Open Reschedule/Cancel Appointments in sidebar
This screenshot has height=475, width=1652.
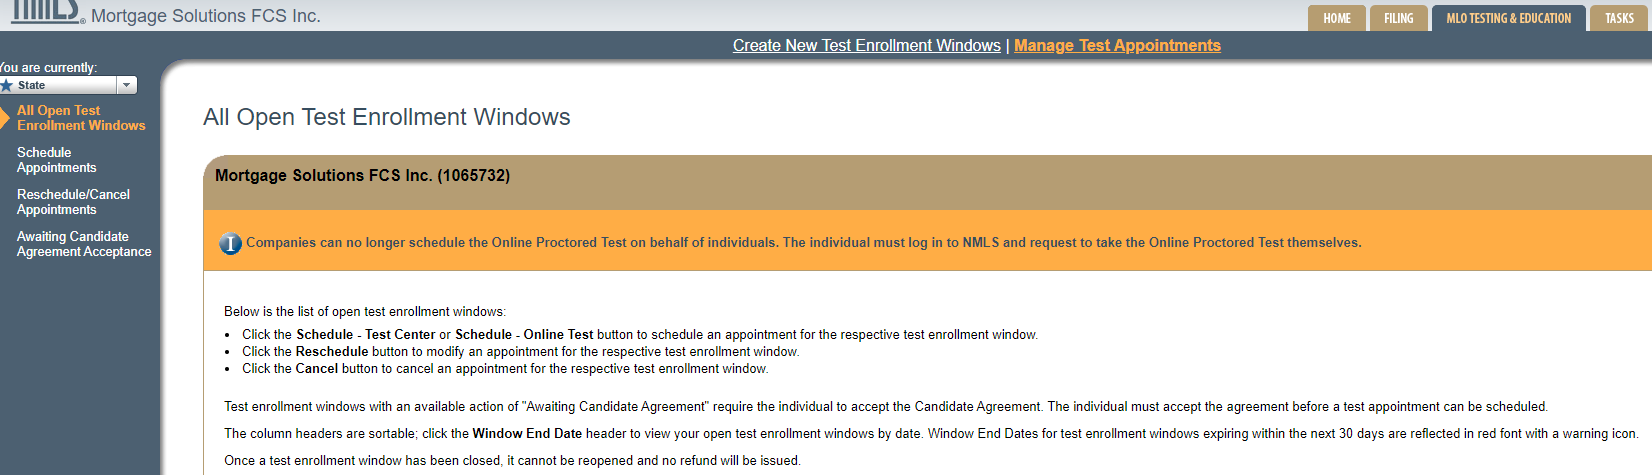[x=73, y=202]
